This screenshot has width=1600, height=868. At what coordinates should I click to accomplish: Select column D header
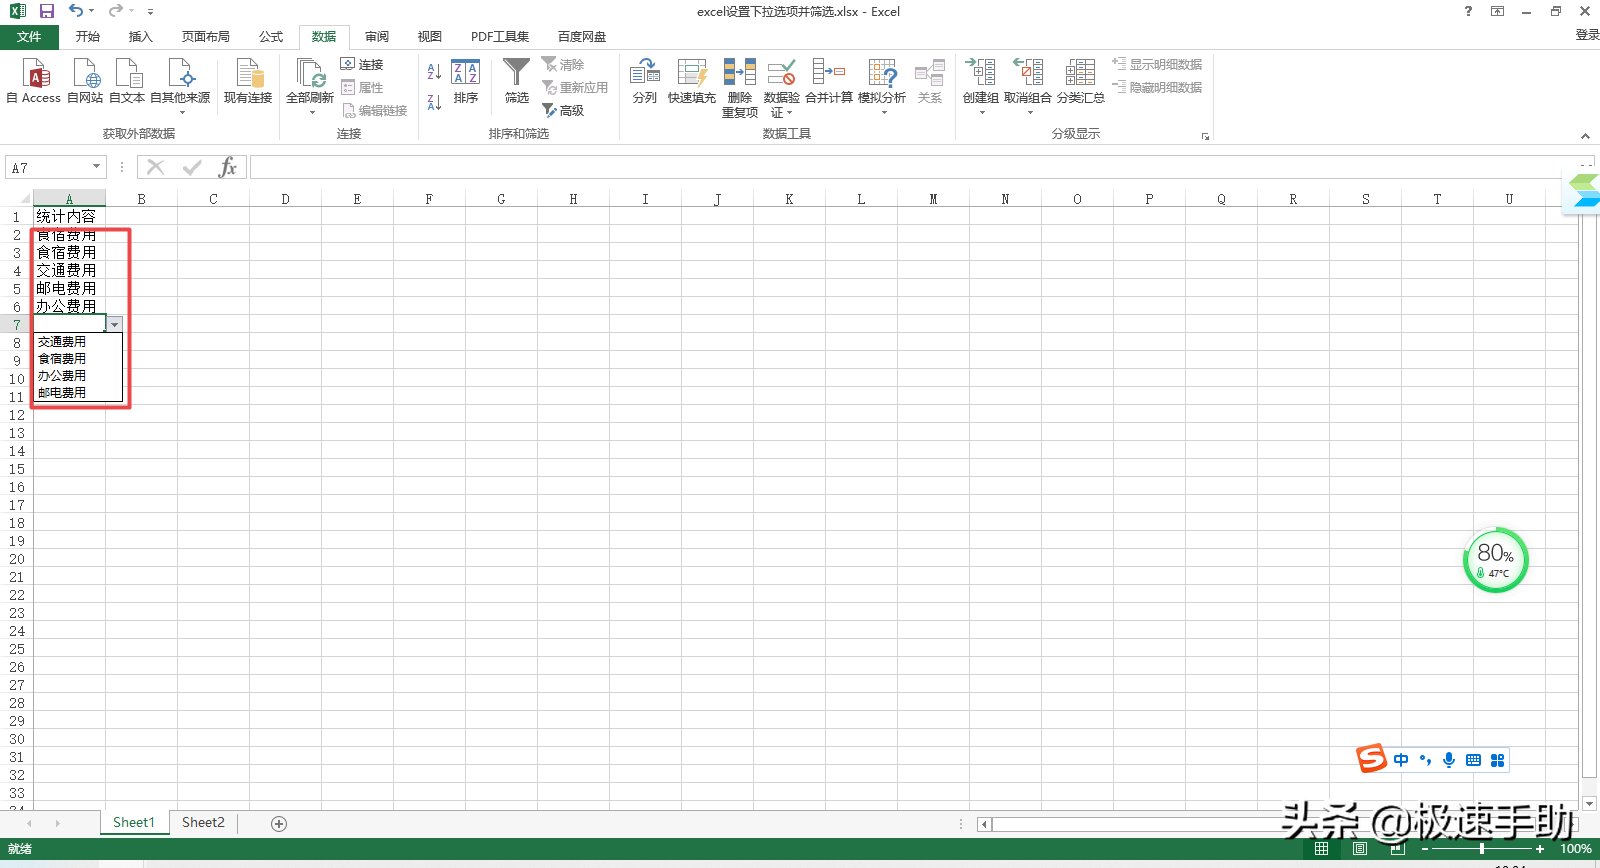pos(285,199)
